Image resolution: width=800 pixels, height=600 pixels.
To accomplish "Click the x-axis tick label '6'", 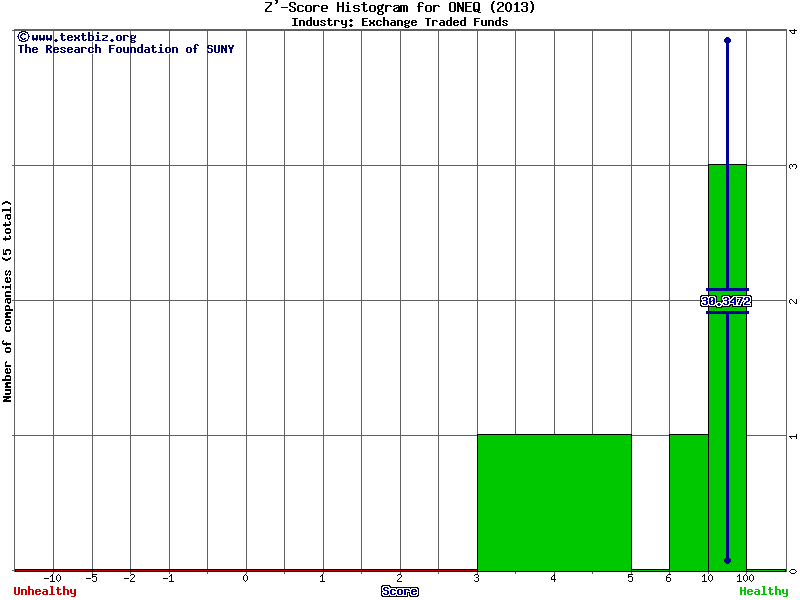I will [x=668, y=578].
